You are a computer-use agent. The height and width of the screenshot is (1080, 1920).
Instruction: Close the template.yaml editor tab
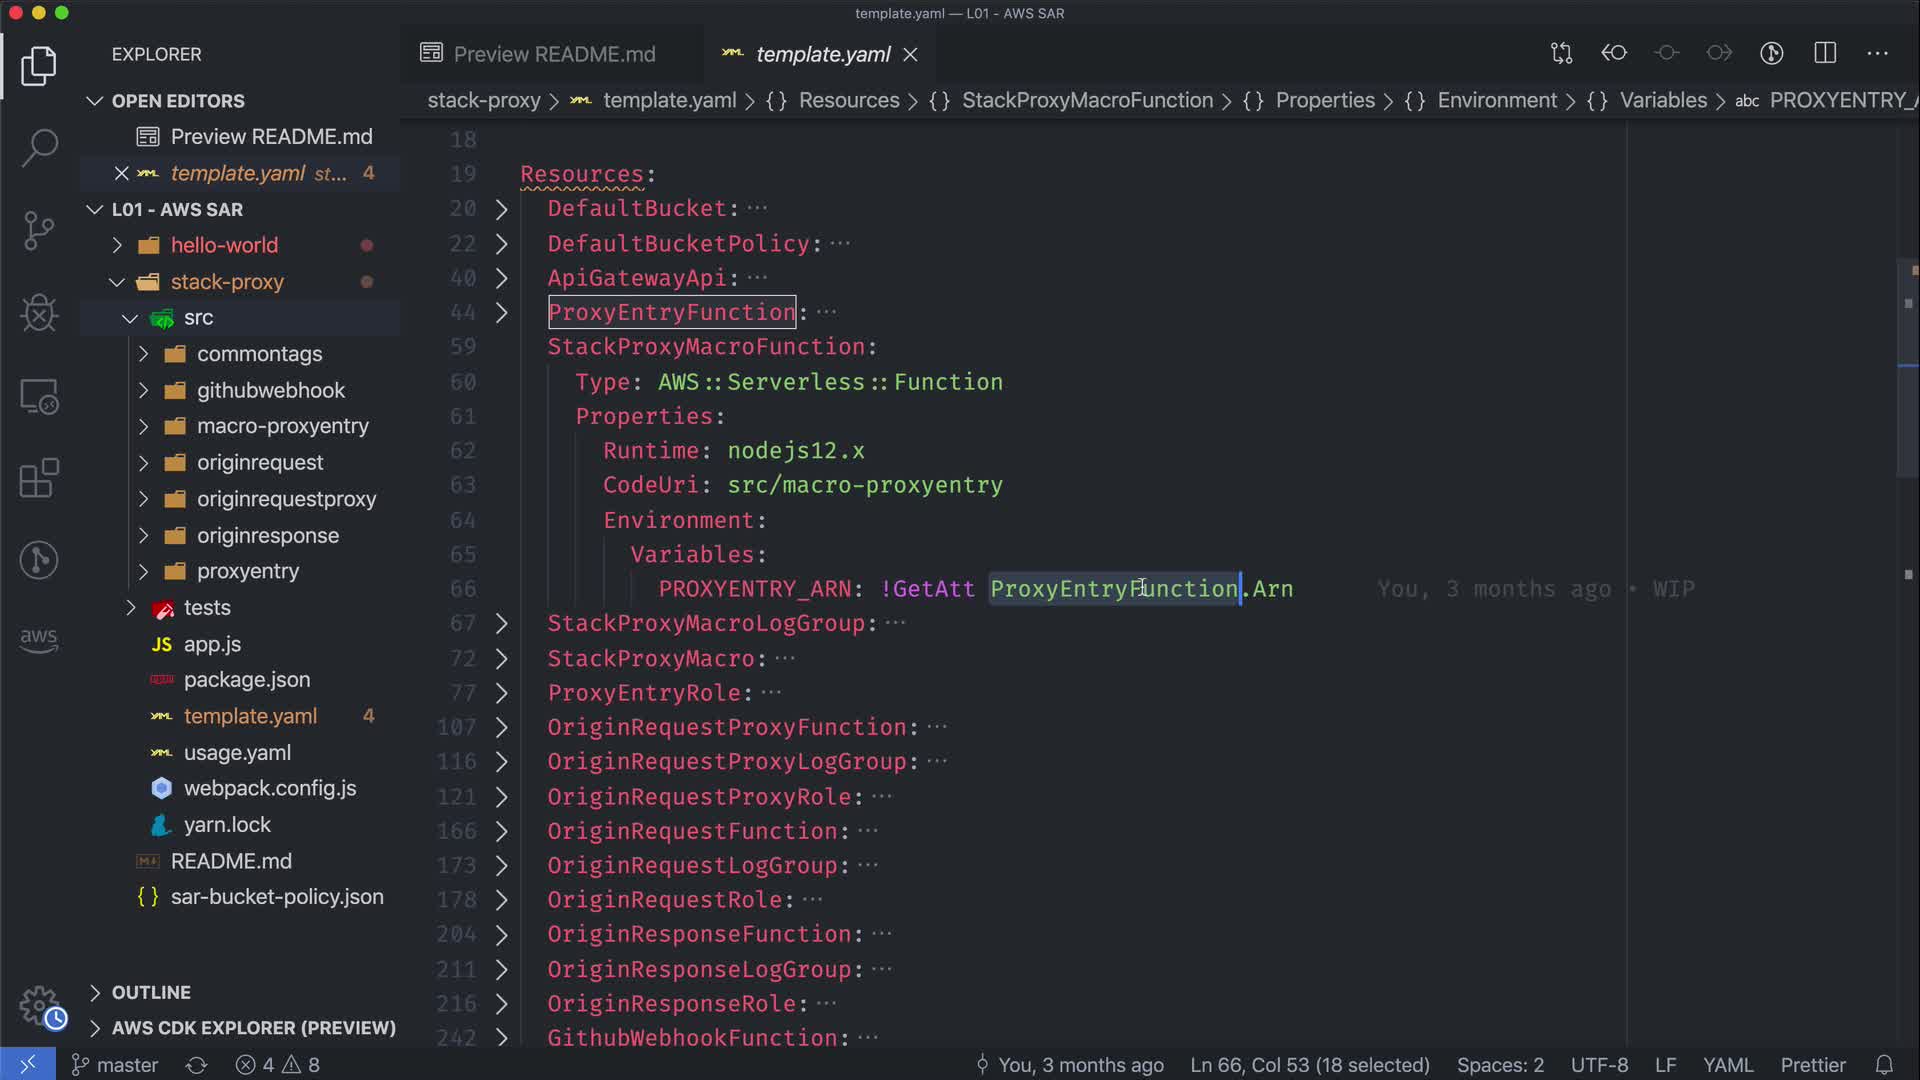click(x=910, y=55)
